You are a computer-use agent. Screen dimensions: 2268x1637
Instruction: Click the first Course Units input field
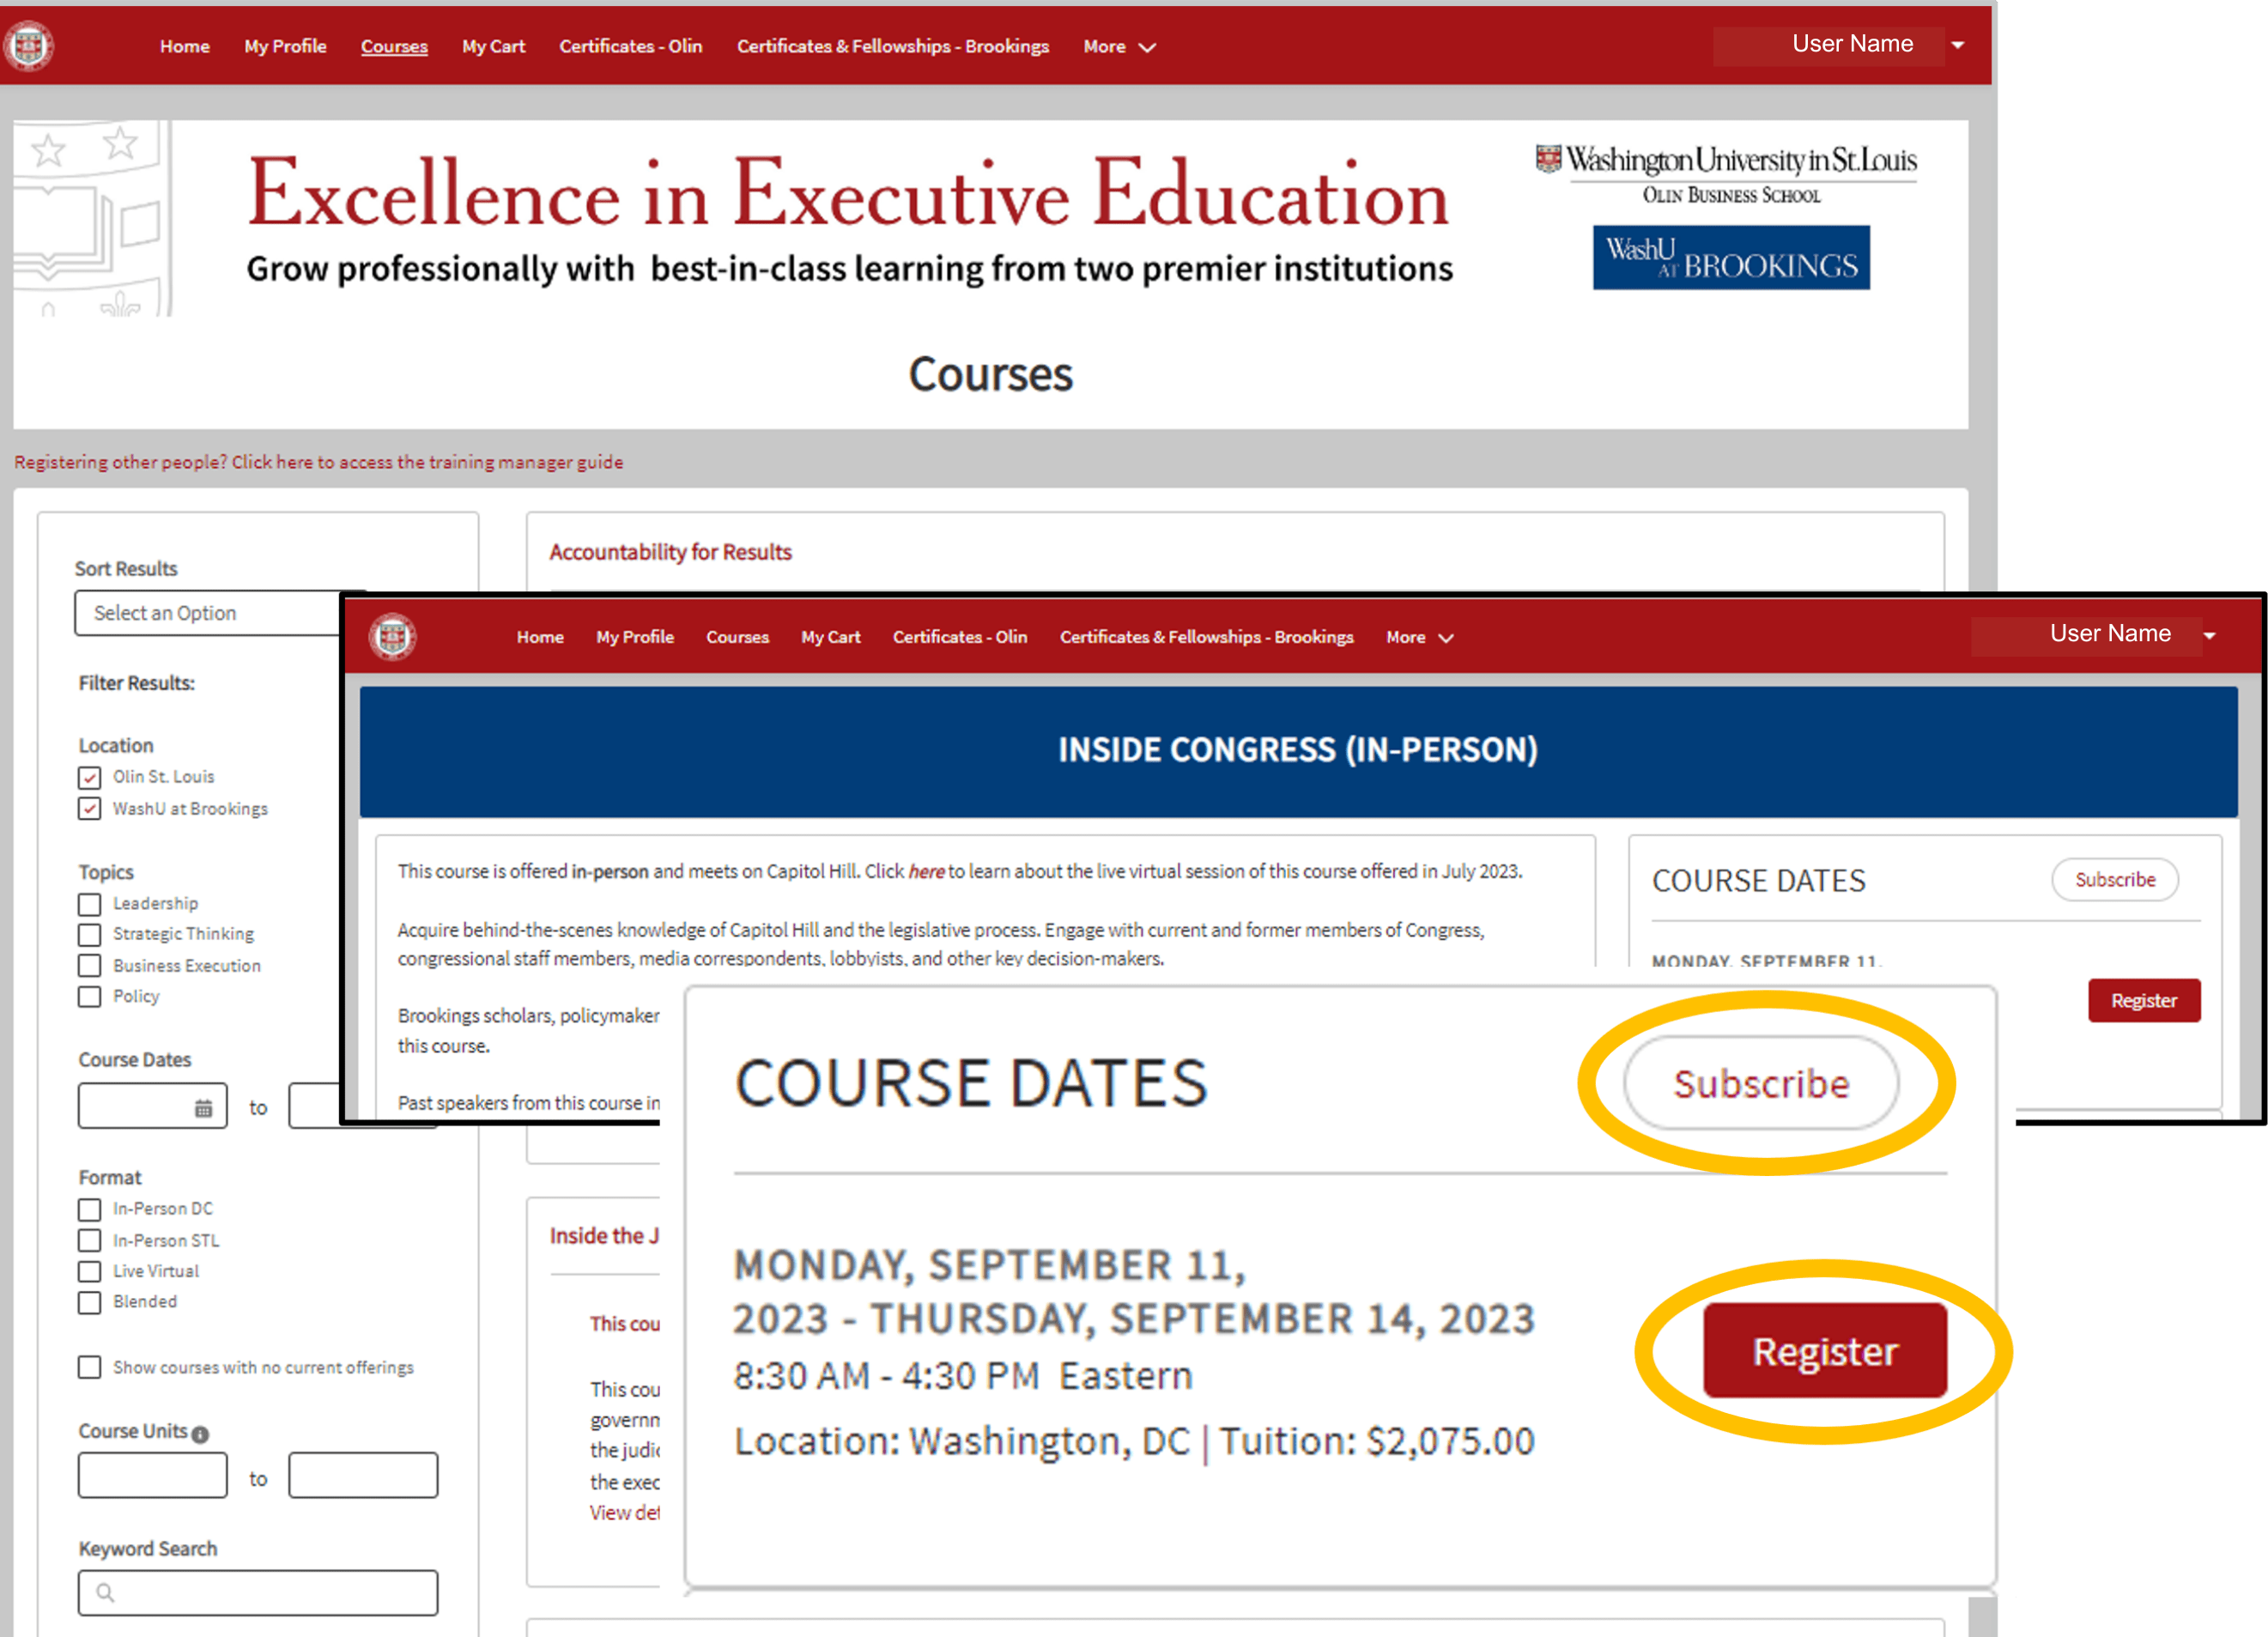[x=153, y=1475]
